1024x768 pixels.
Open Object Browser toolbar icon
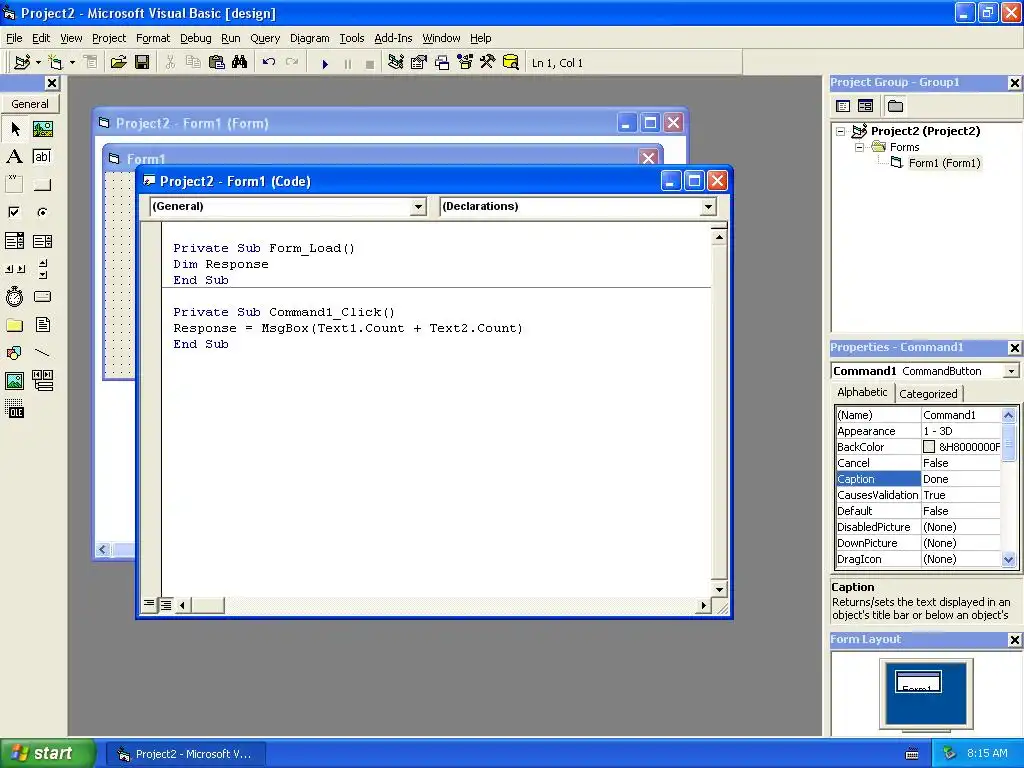(x=465, y=62)
